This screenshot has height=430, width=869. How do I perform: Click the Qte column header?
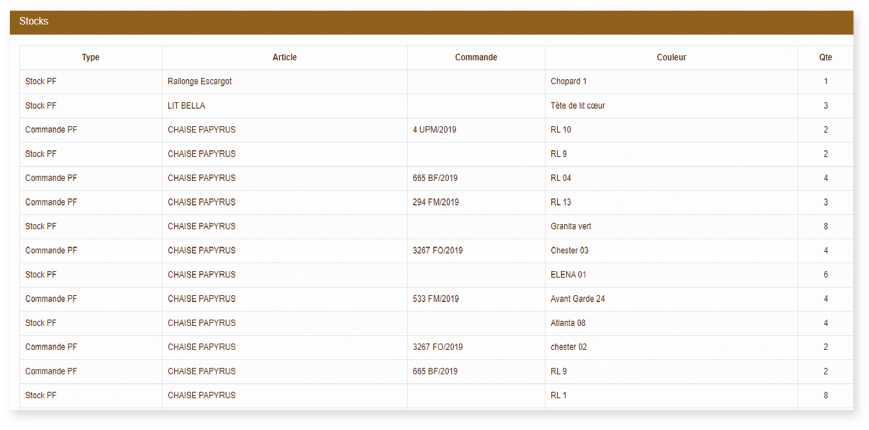(826, 58)
